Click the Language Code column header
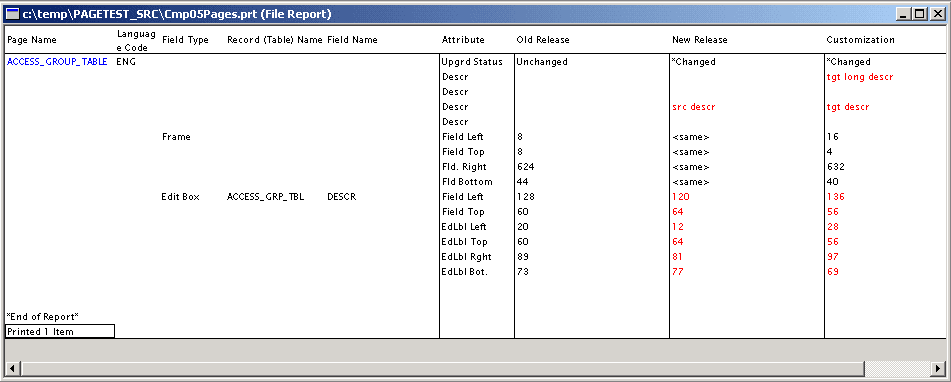Image resolution: width=951 pixels, height=382 pixels. [x=136, y=40]
